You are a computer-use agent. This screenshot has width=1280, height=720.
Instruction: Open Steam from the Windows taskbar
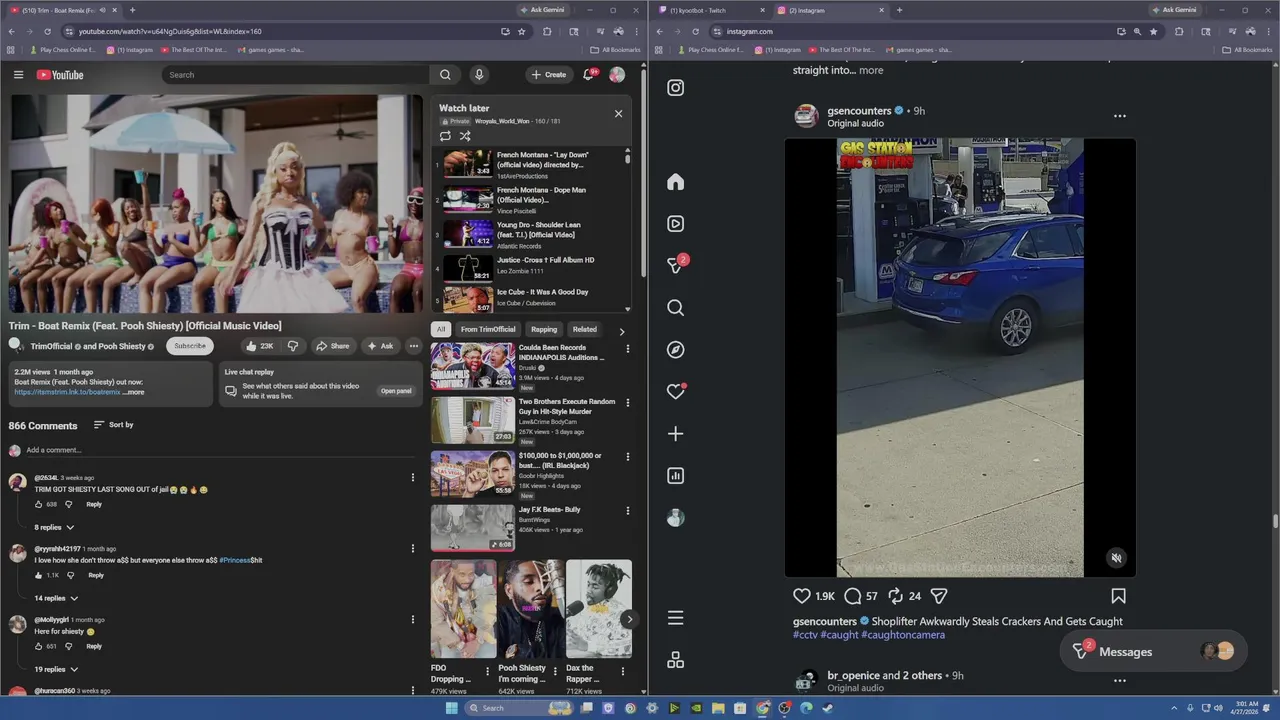coord(827,708)
